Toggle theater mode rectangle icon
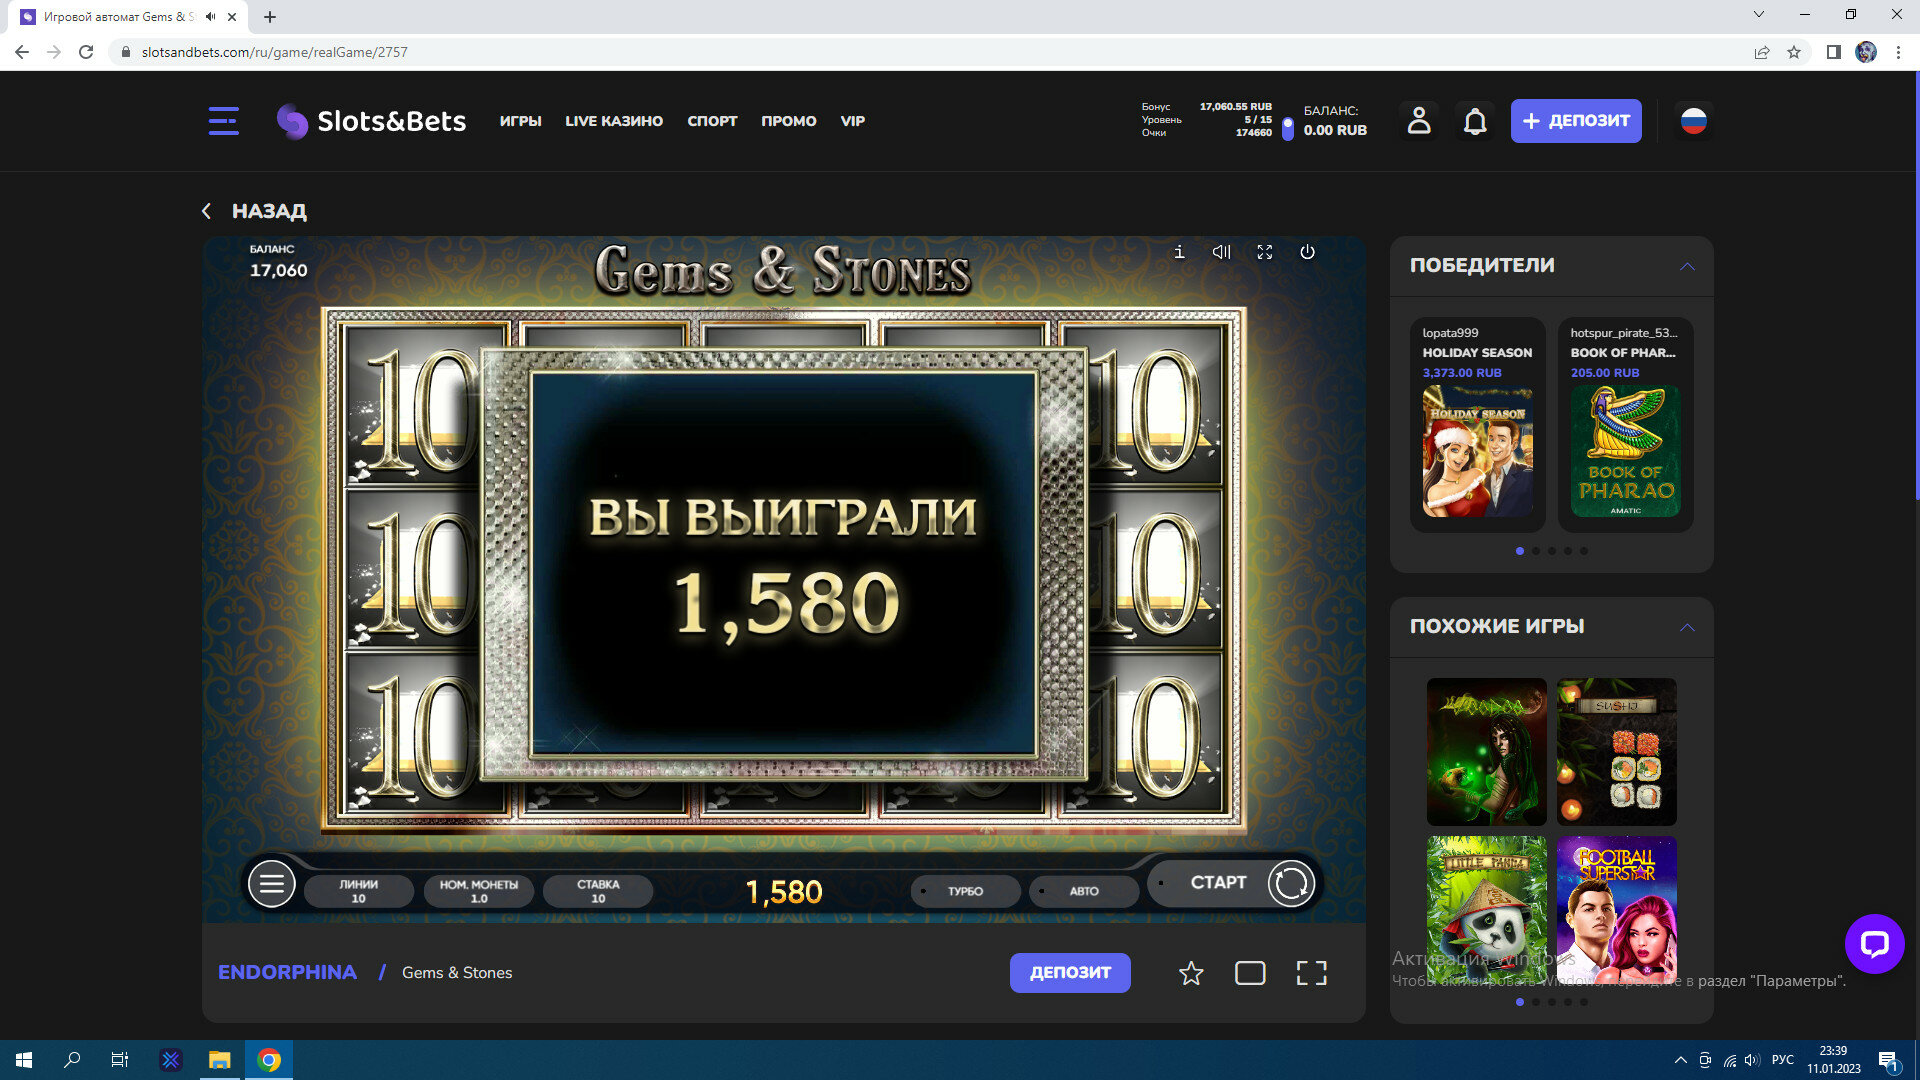The image size is (1920, 1080). (1250, 973)
